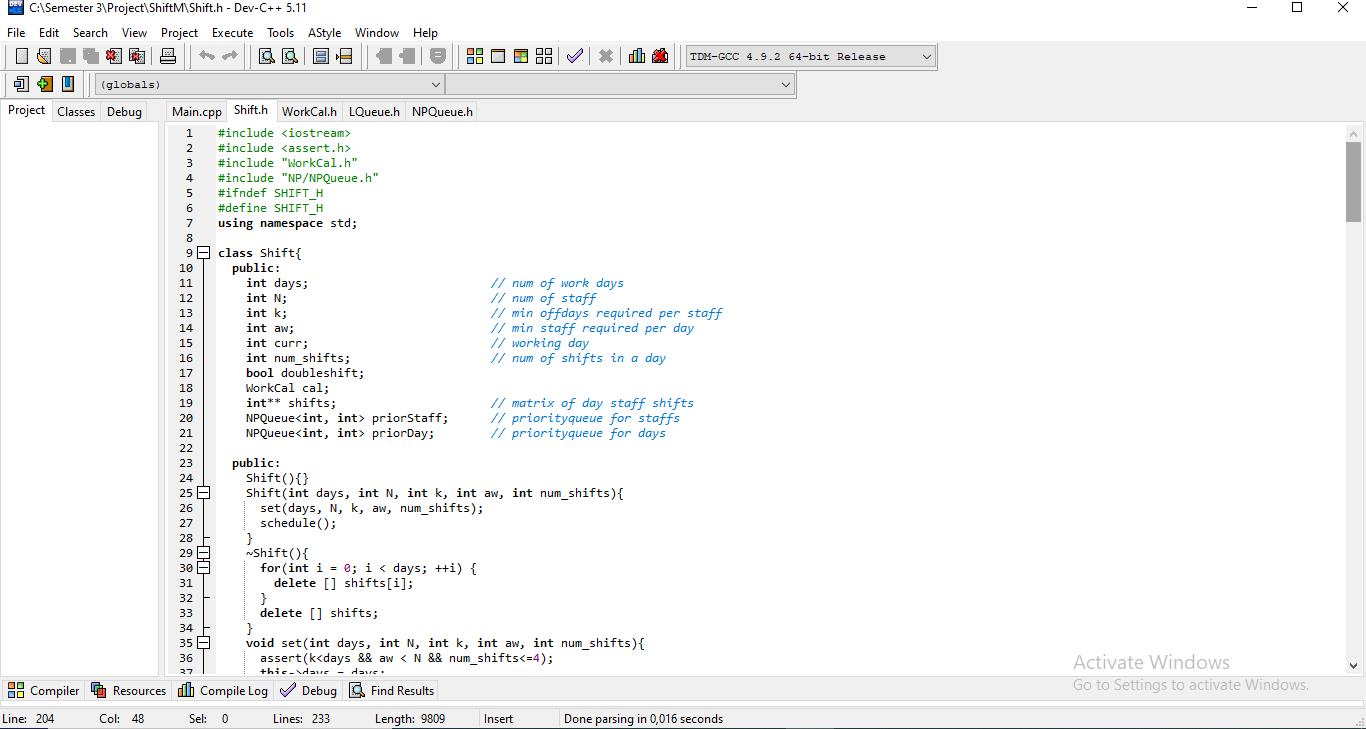Click the Compile four-colored-squares icon
Screen dimensions: 1366x729
pos(475,56)
